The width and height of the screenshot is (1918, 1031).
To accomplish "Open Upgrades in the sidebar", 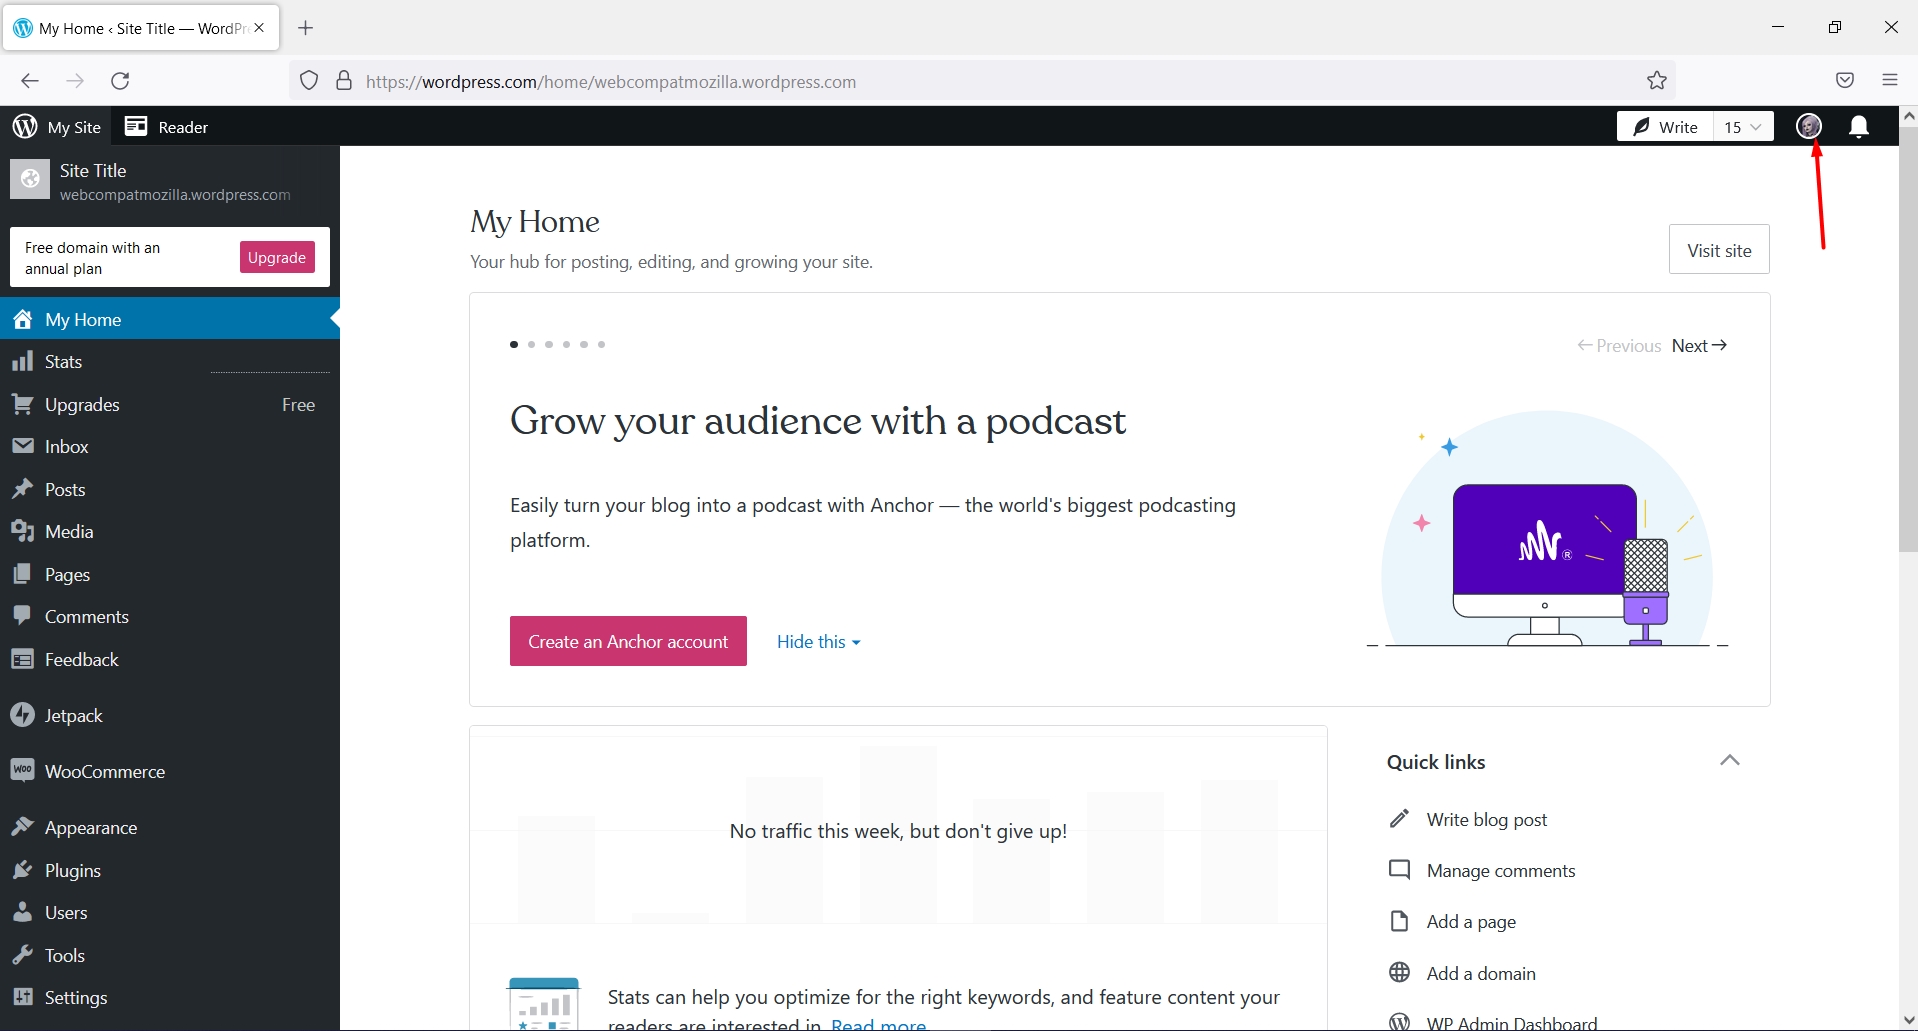I will click(170, 404).
